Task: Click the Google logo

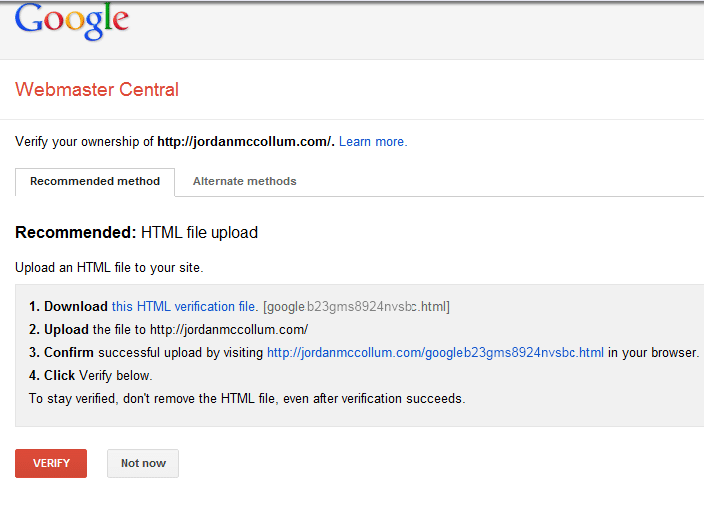Action: click(x=72, y=21)
